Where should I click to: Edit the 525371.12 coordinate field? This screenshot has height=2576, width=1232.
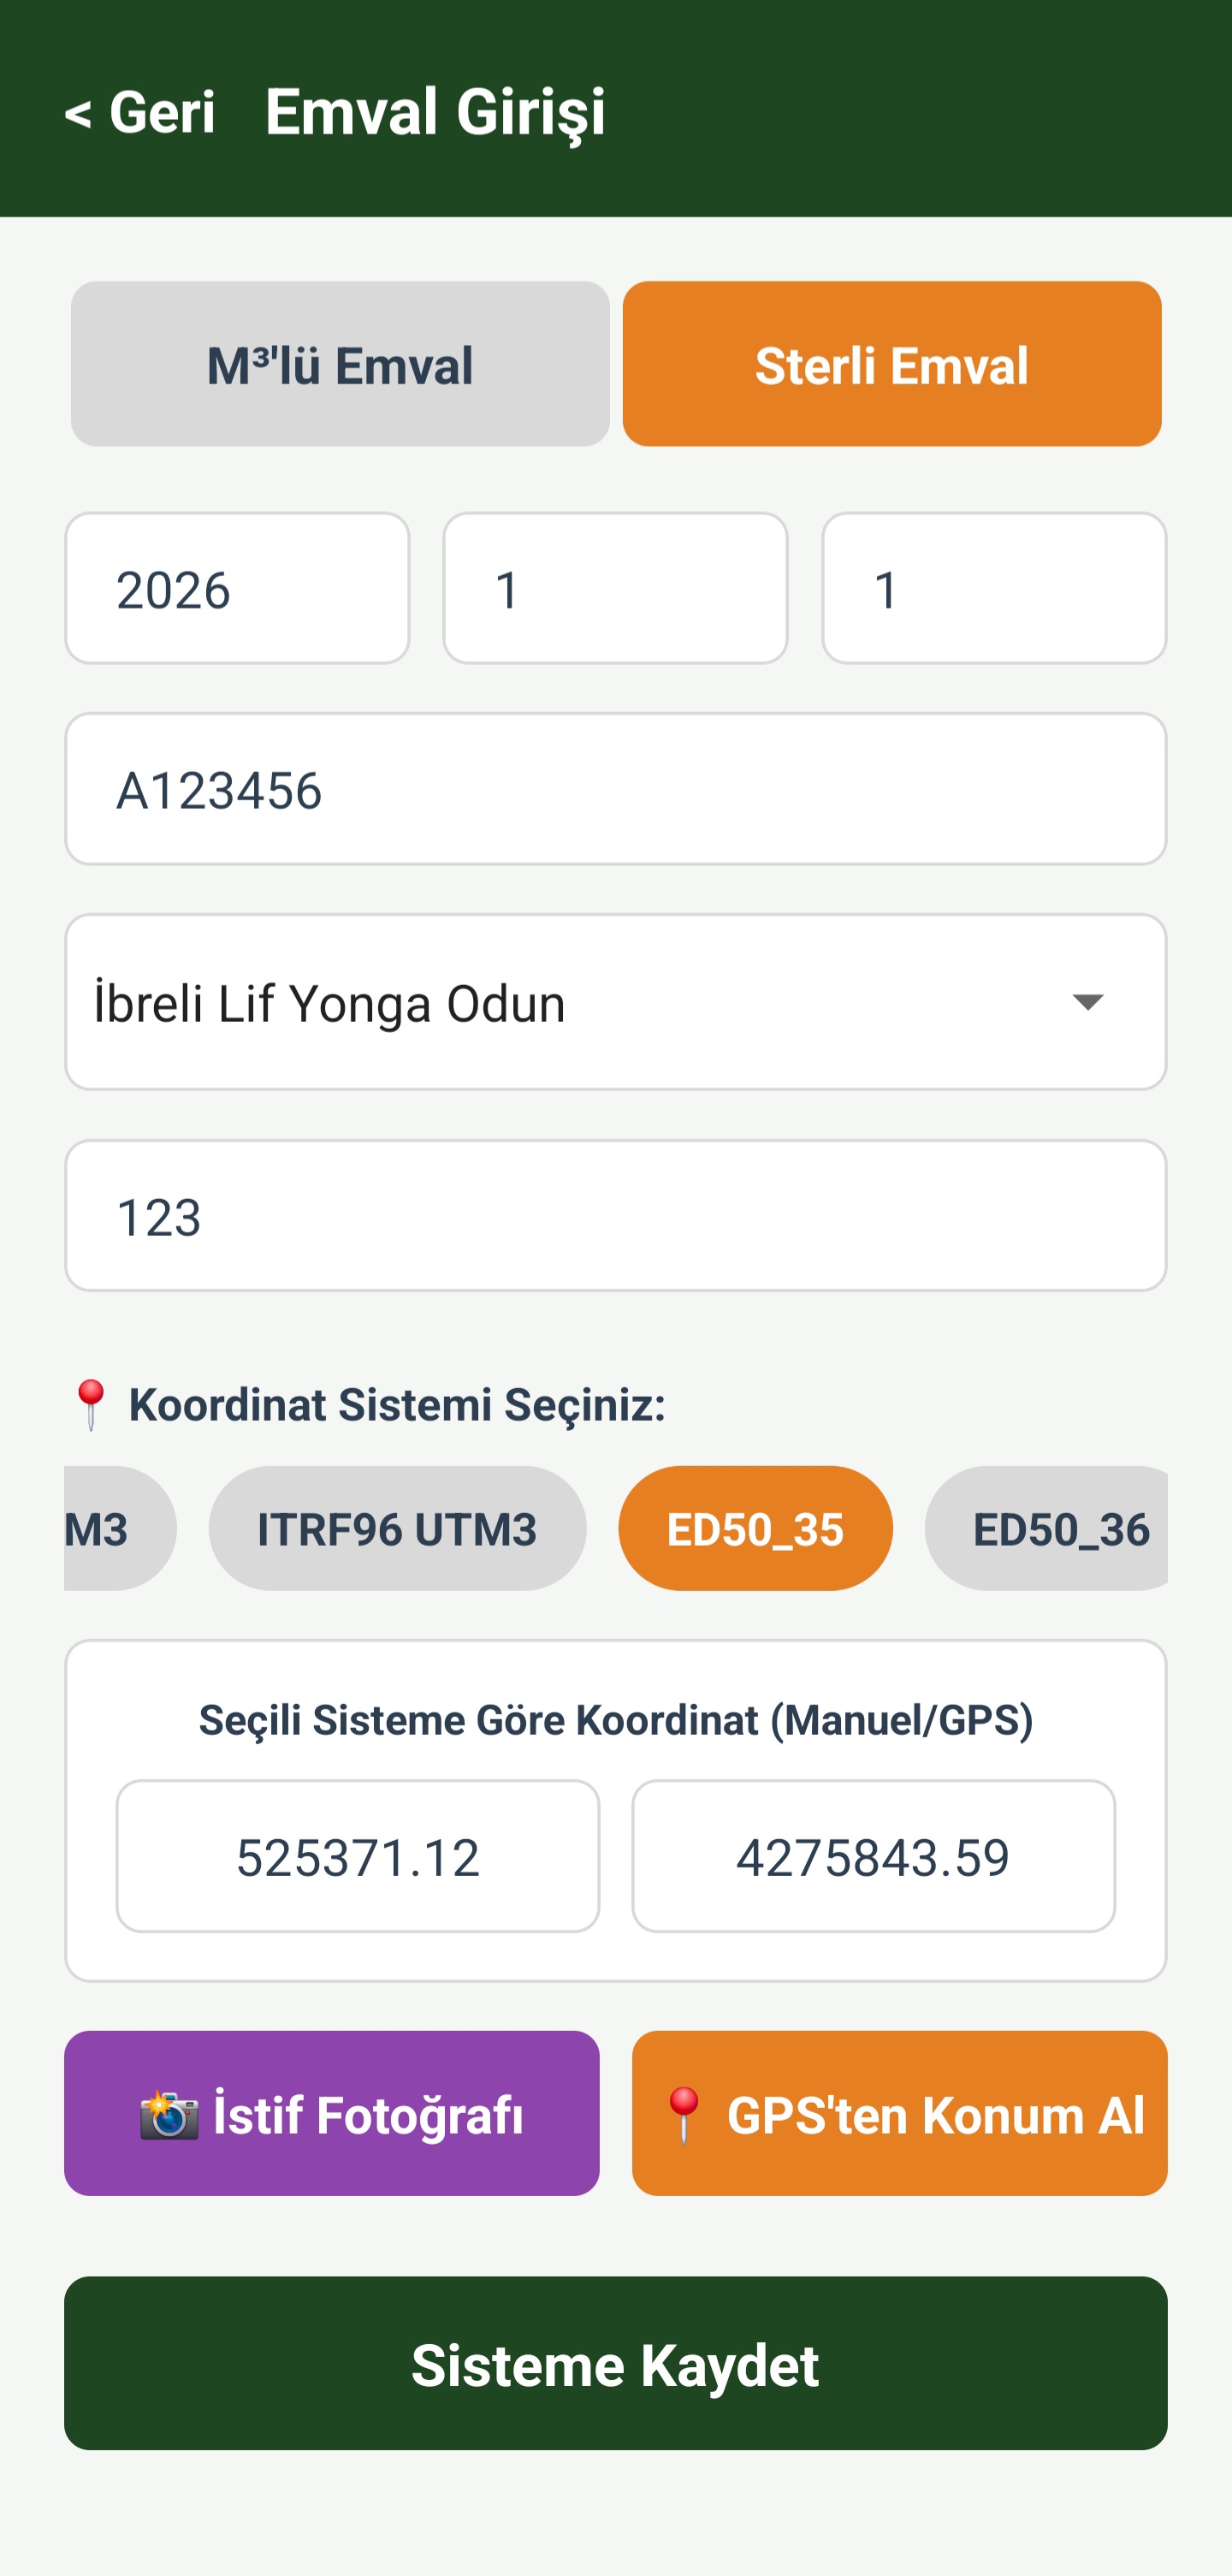[358, 1856]
